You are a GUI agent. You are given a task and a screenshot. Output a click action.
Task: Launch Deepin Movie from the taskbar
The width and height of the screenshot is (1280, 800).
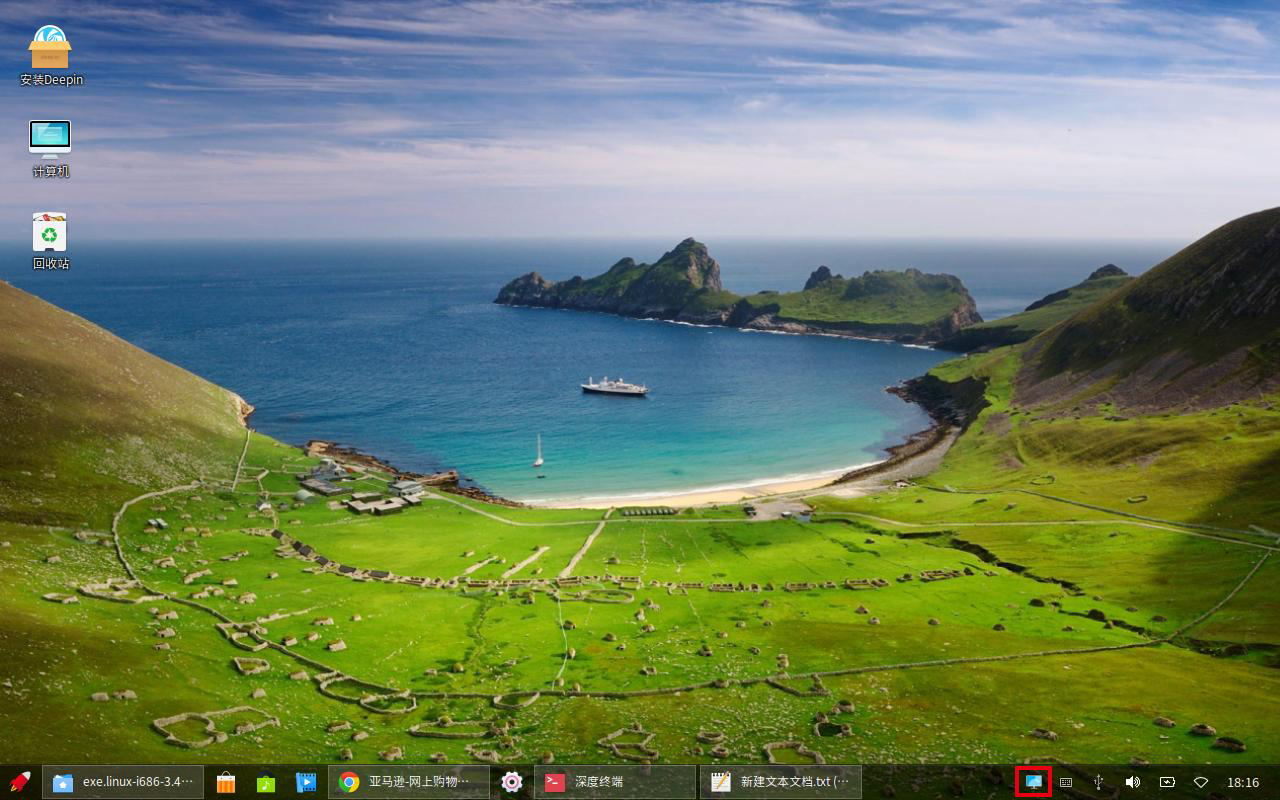306,782
